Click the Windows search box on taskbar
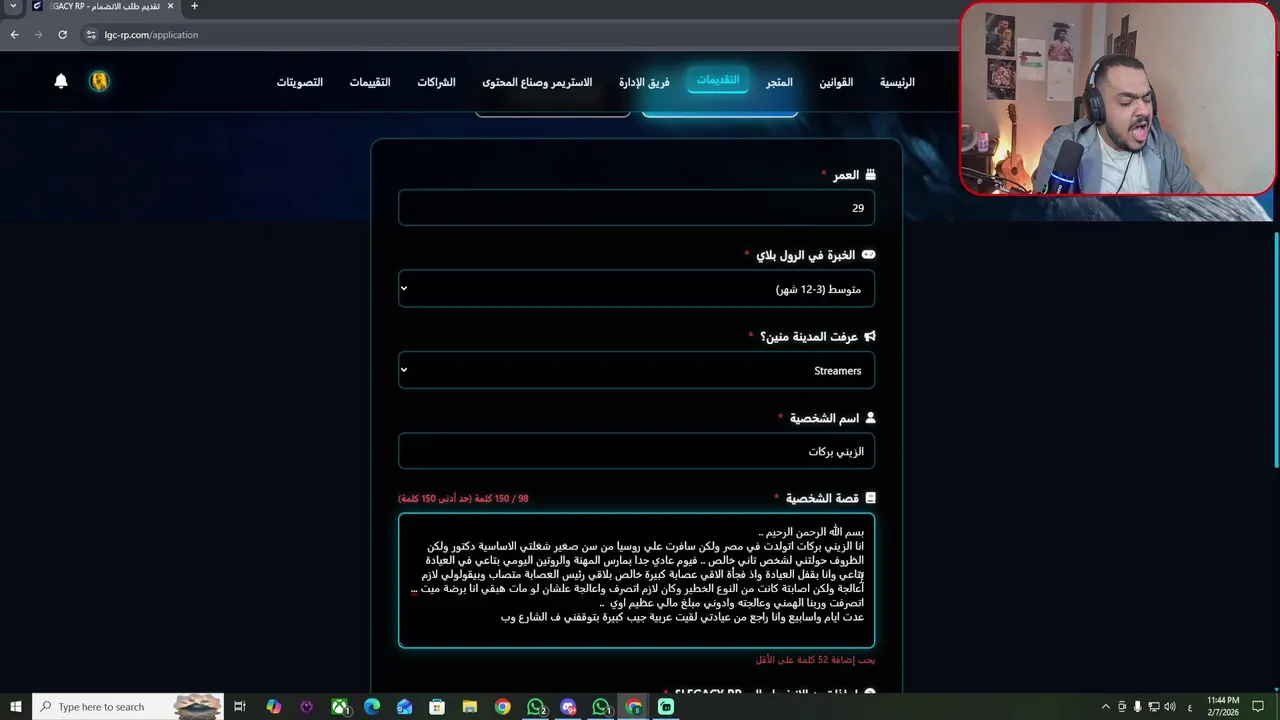Screen dimensions: 1280x720 click(128, 707)
